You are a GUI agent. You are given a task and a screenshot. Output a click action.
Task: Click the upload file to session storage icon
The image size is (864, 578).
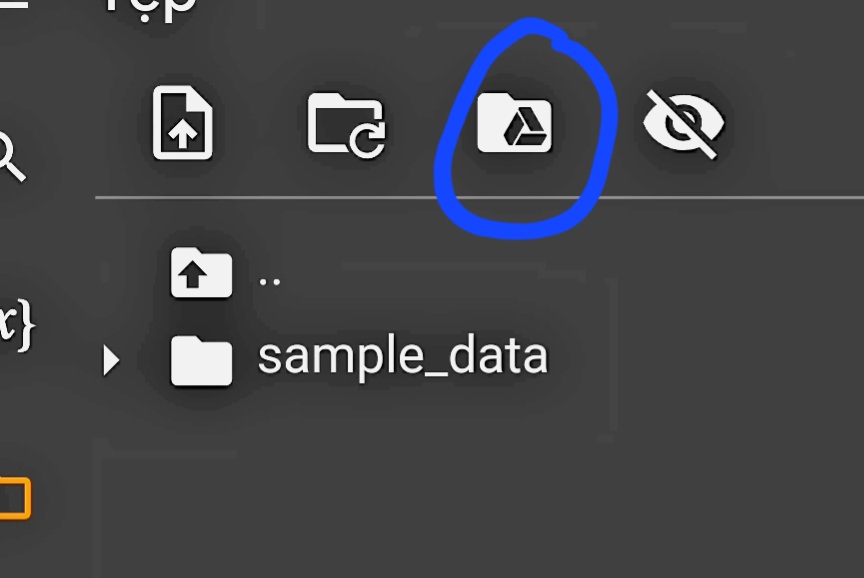182,122
